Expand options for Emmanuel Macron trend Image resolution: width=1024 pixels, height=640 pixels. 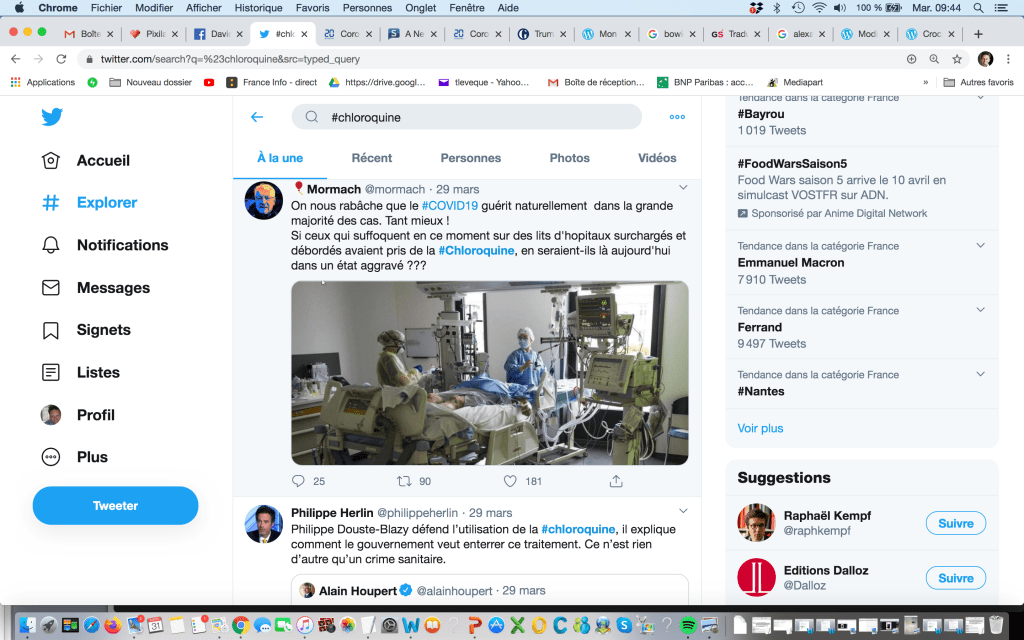(x=980, y=246)
